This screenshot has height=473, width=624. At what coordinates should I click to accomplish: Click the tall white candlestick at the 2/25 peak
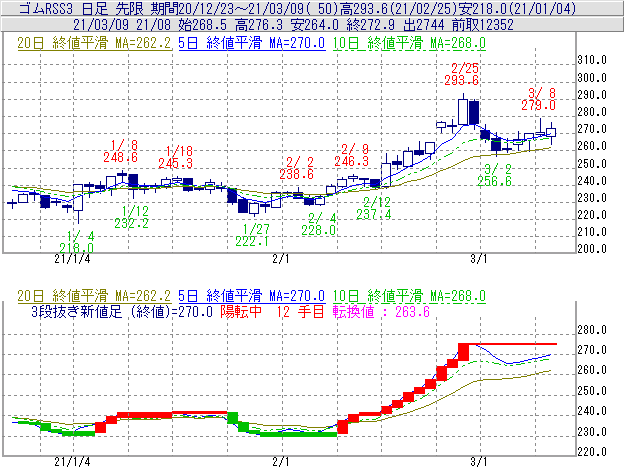(x=463, y=112)
